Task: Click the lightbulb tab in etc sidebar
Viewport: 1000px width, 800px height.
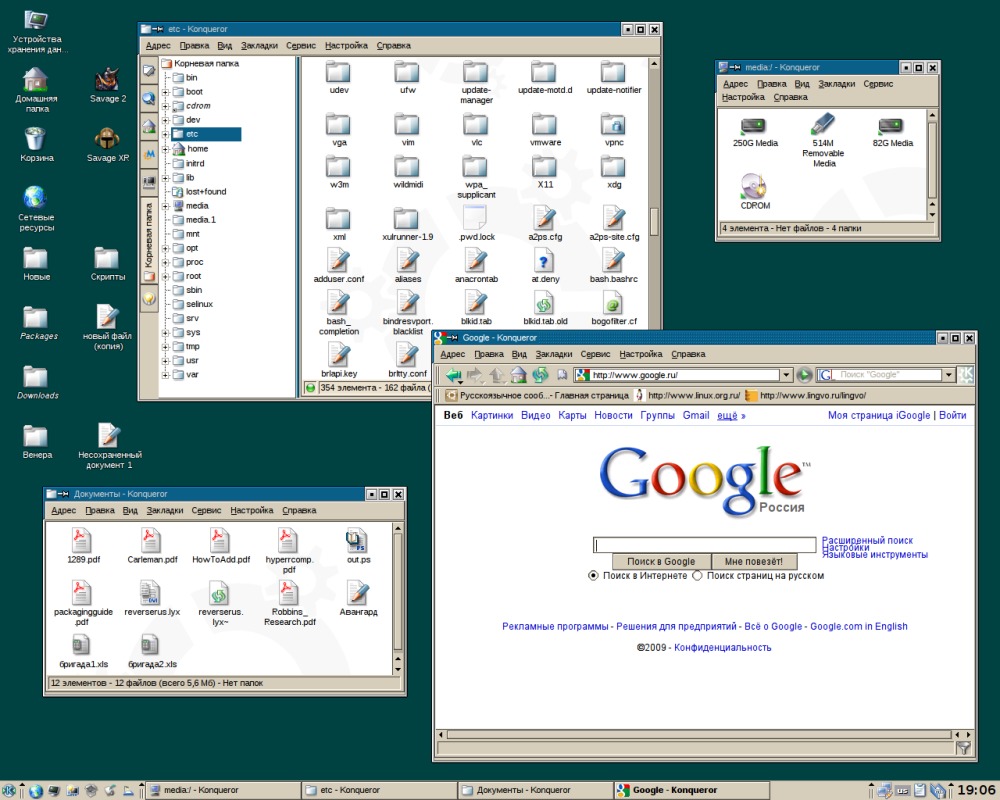Action: pos(149,298)
